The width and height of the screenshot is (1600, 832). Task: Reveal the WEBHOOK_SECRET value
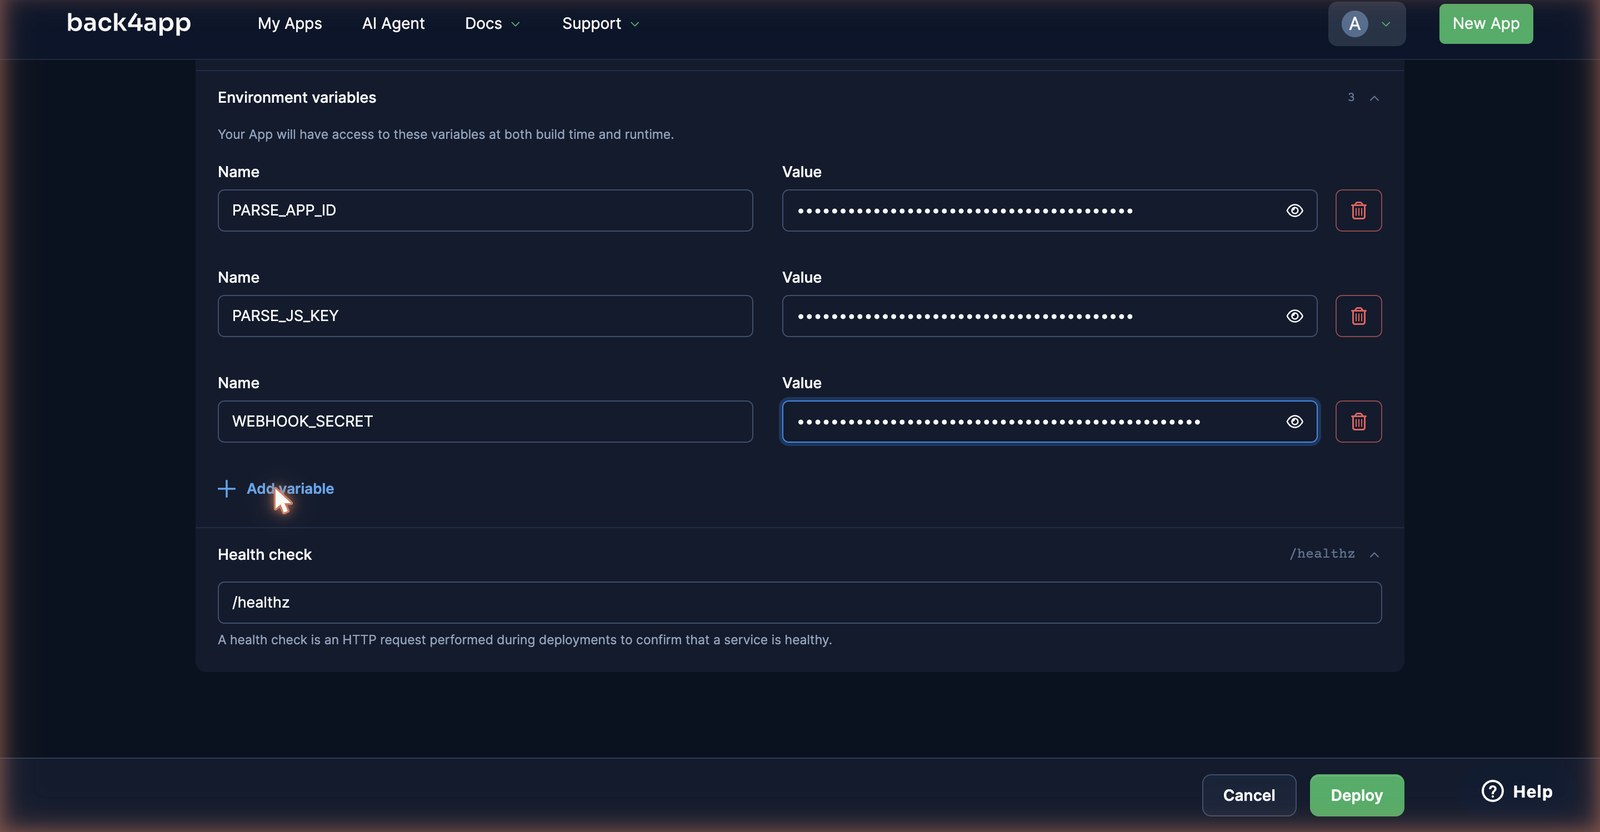click(1294, 422)
